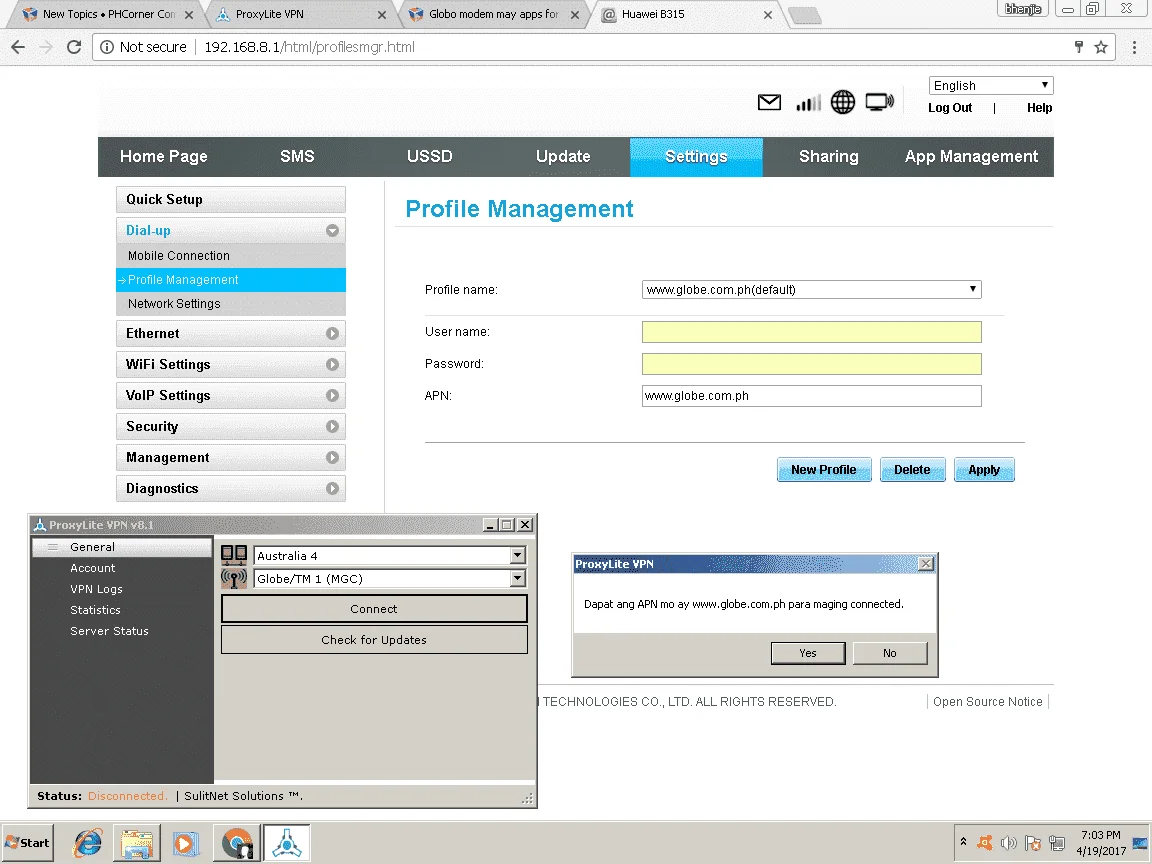Viewport: 1152px width, 864px height.
Task: Click the WiFi device monitor icon
Action: (x=879, y=102)
